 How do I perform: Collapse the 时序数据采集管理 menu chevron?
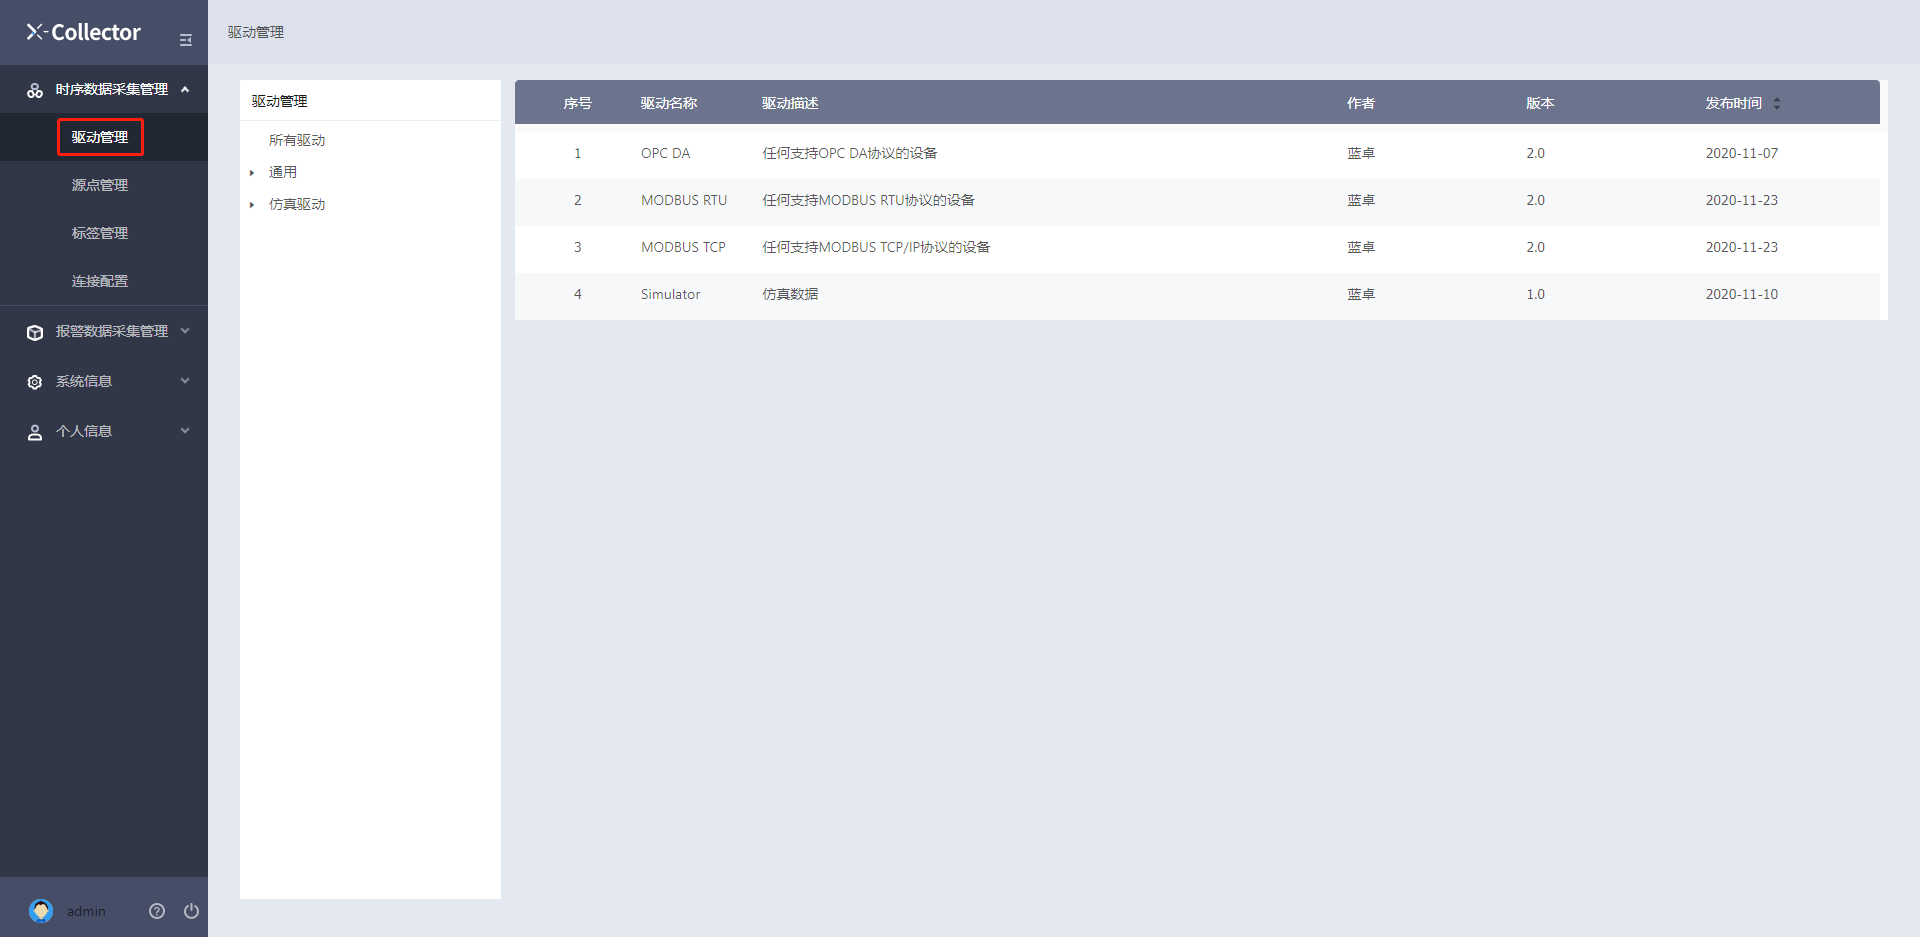tap(185, 90)
